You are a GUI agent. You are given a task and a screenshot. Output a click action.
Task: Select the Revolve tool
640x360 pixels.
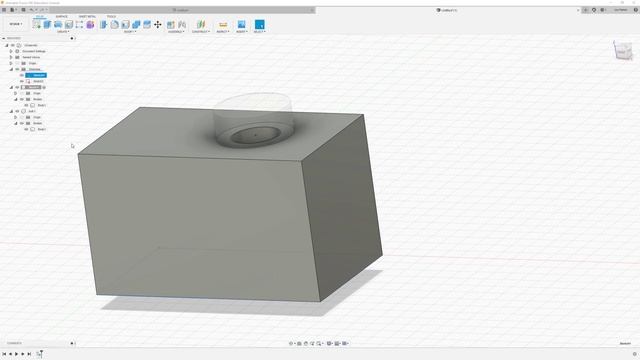point(58,24)
